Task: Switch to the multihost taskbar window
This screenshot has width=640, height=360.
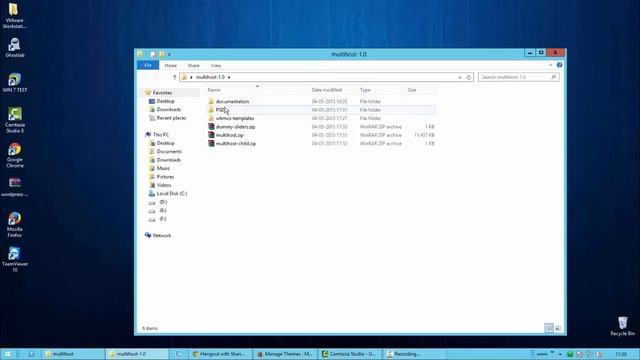Action: pos(73,354)
